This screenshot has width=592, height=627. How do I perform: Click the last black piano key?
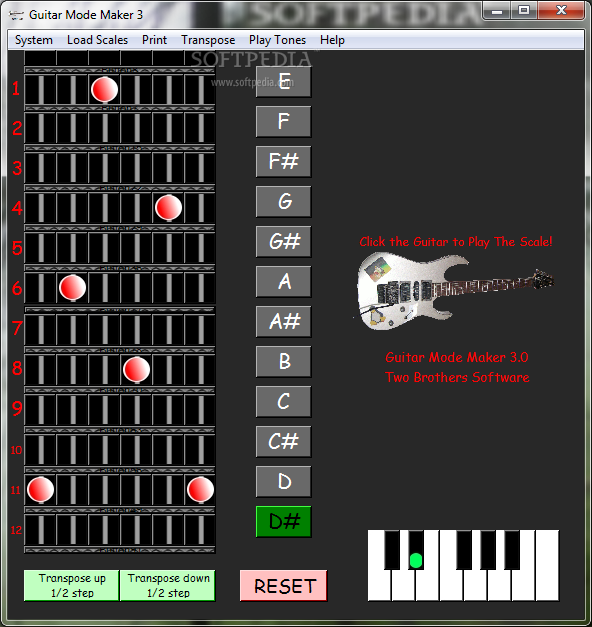pyautogui.click(x=512, y=550)
